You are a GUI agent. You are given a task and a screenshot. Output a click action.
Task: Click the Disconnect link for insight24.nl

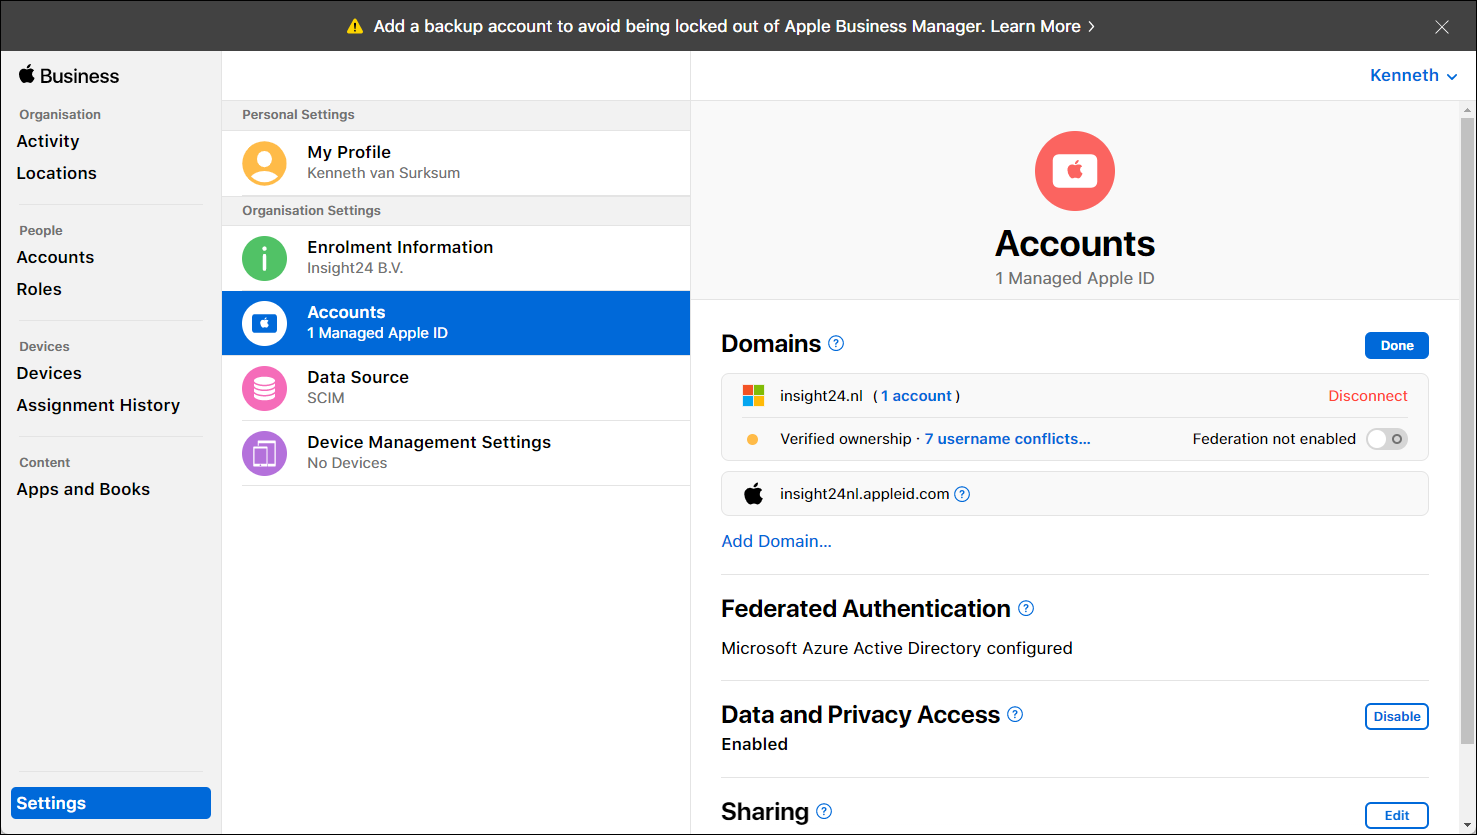click(x=1367, y=396)
